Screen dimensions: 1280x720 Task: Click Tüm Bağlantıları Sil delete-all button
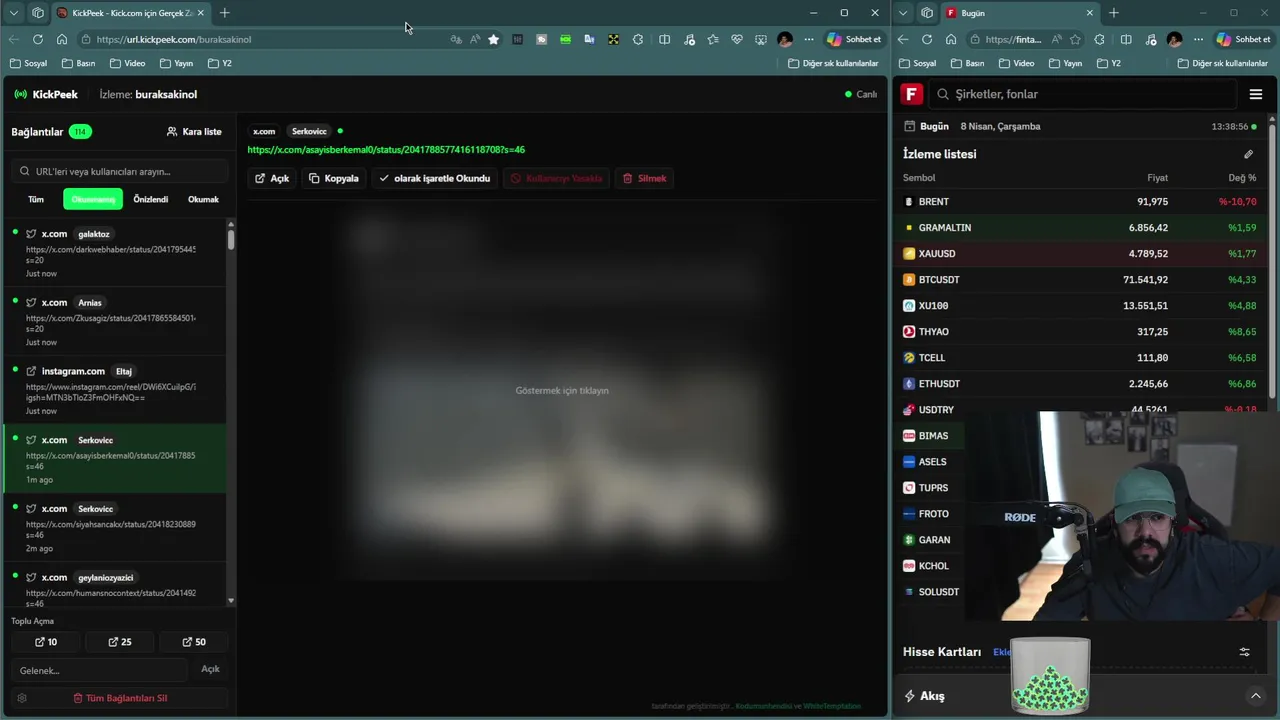120,698
